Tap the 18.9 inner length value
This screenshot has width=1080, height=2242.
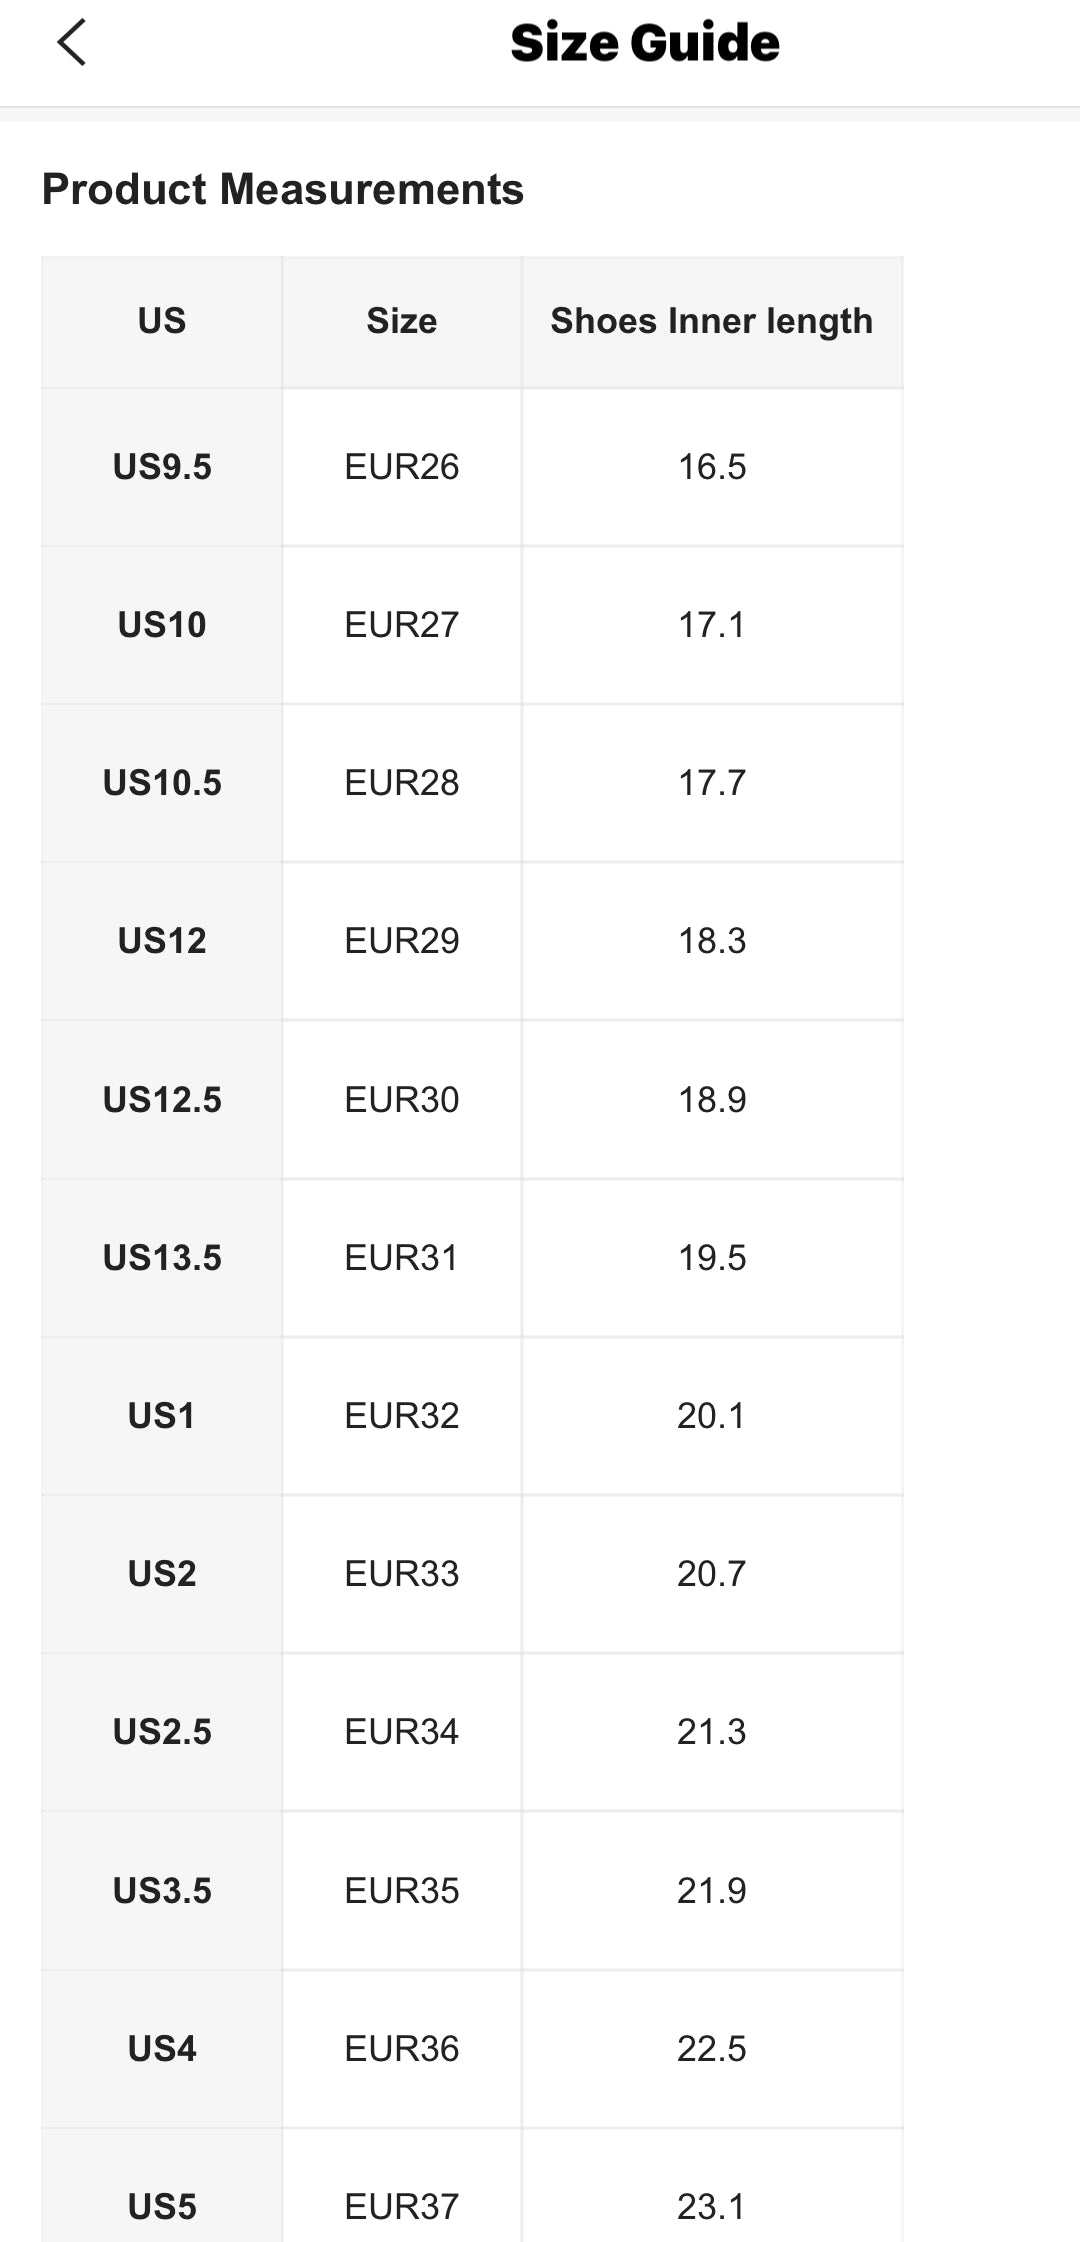[712, 1100]
